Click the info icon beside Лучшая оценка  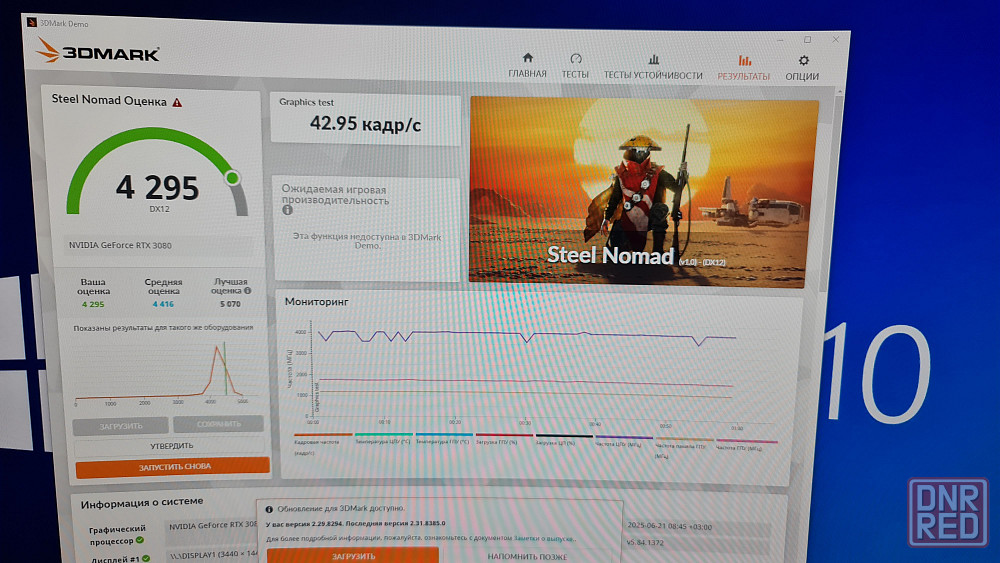click(x=247, y=291)
